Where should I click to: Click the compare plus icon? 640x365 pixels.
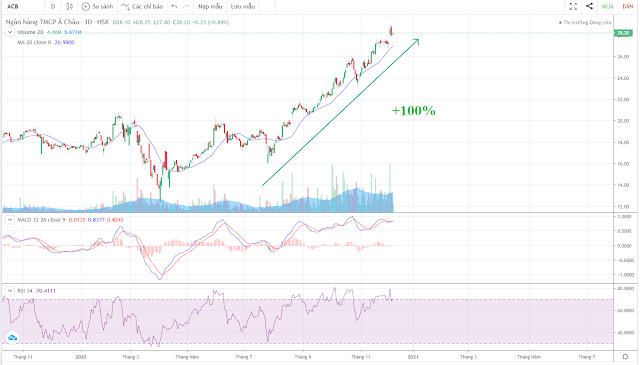tap(85, 7)
